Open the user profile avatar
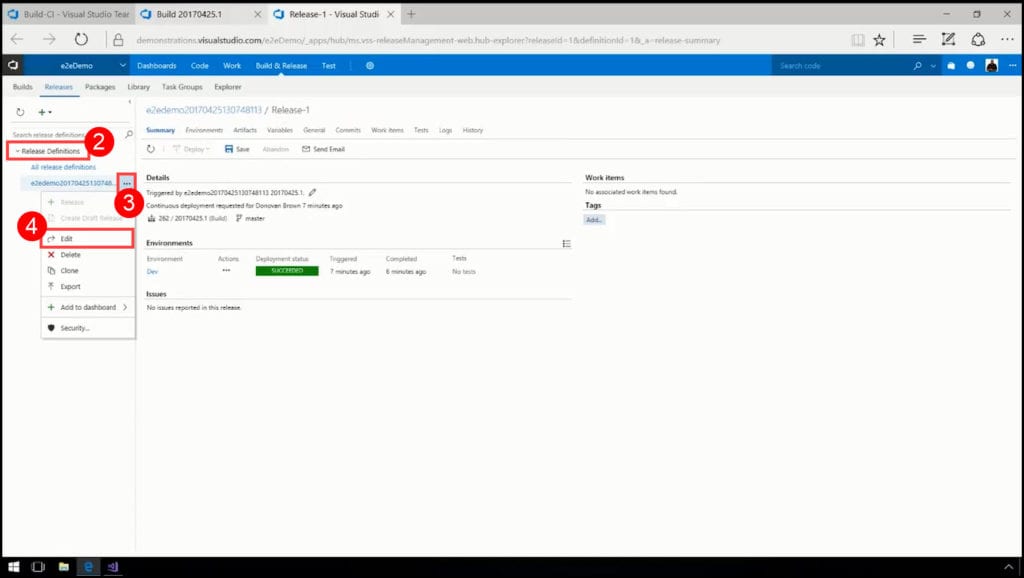This screenshot has width=1024, height=578. pyautogui.click(x=991, y=65)
